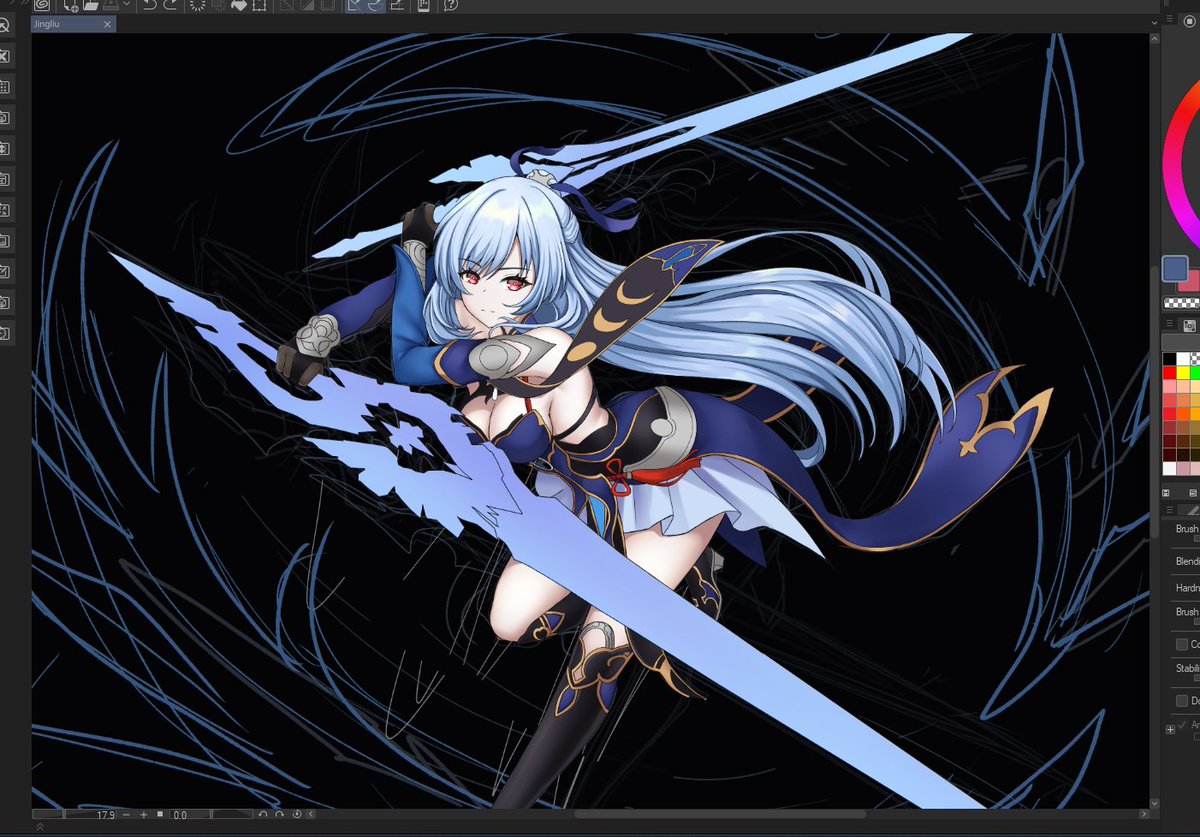
Task: Close the Jingliu canvas tab
Action: [107, 24]
